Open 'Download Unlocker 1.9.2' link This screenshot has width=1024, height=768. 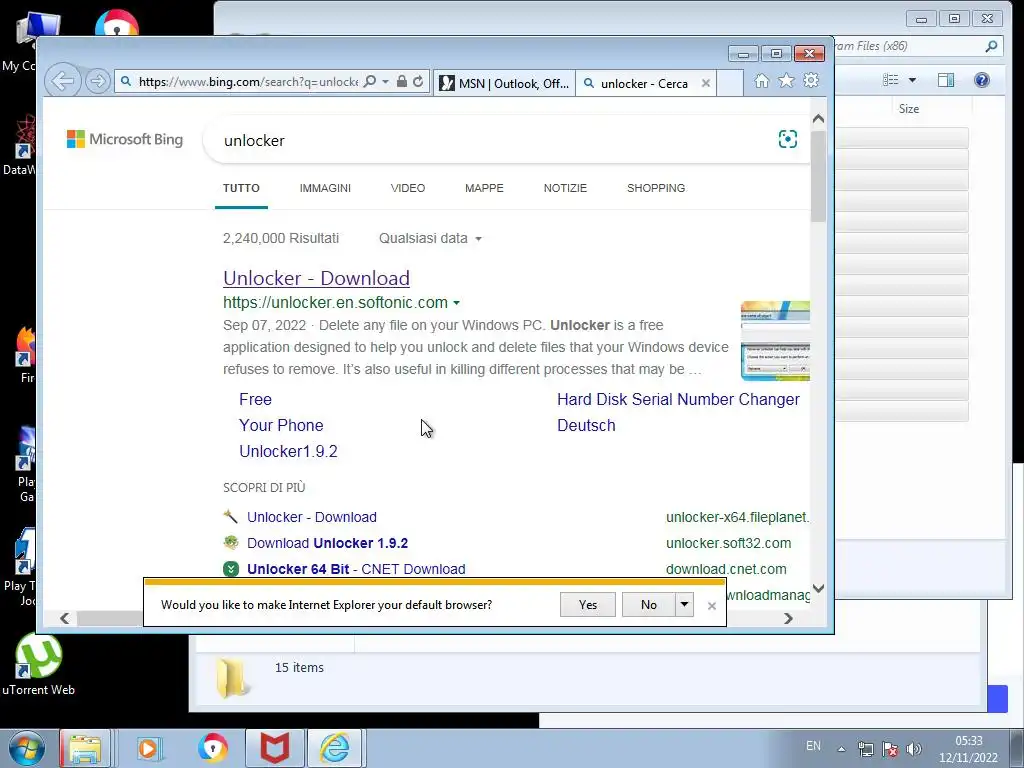[x=327, y=543]
